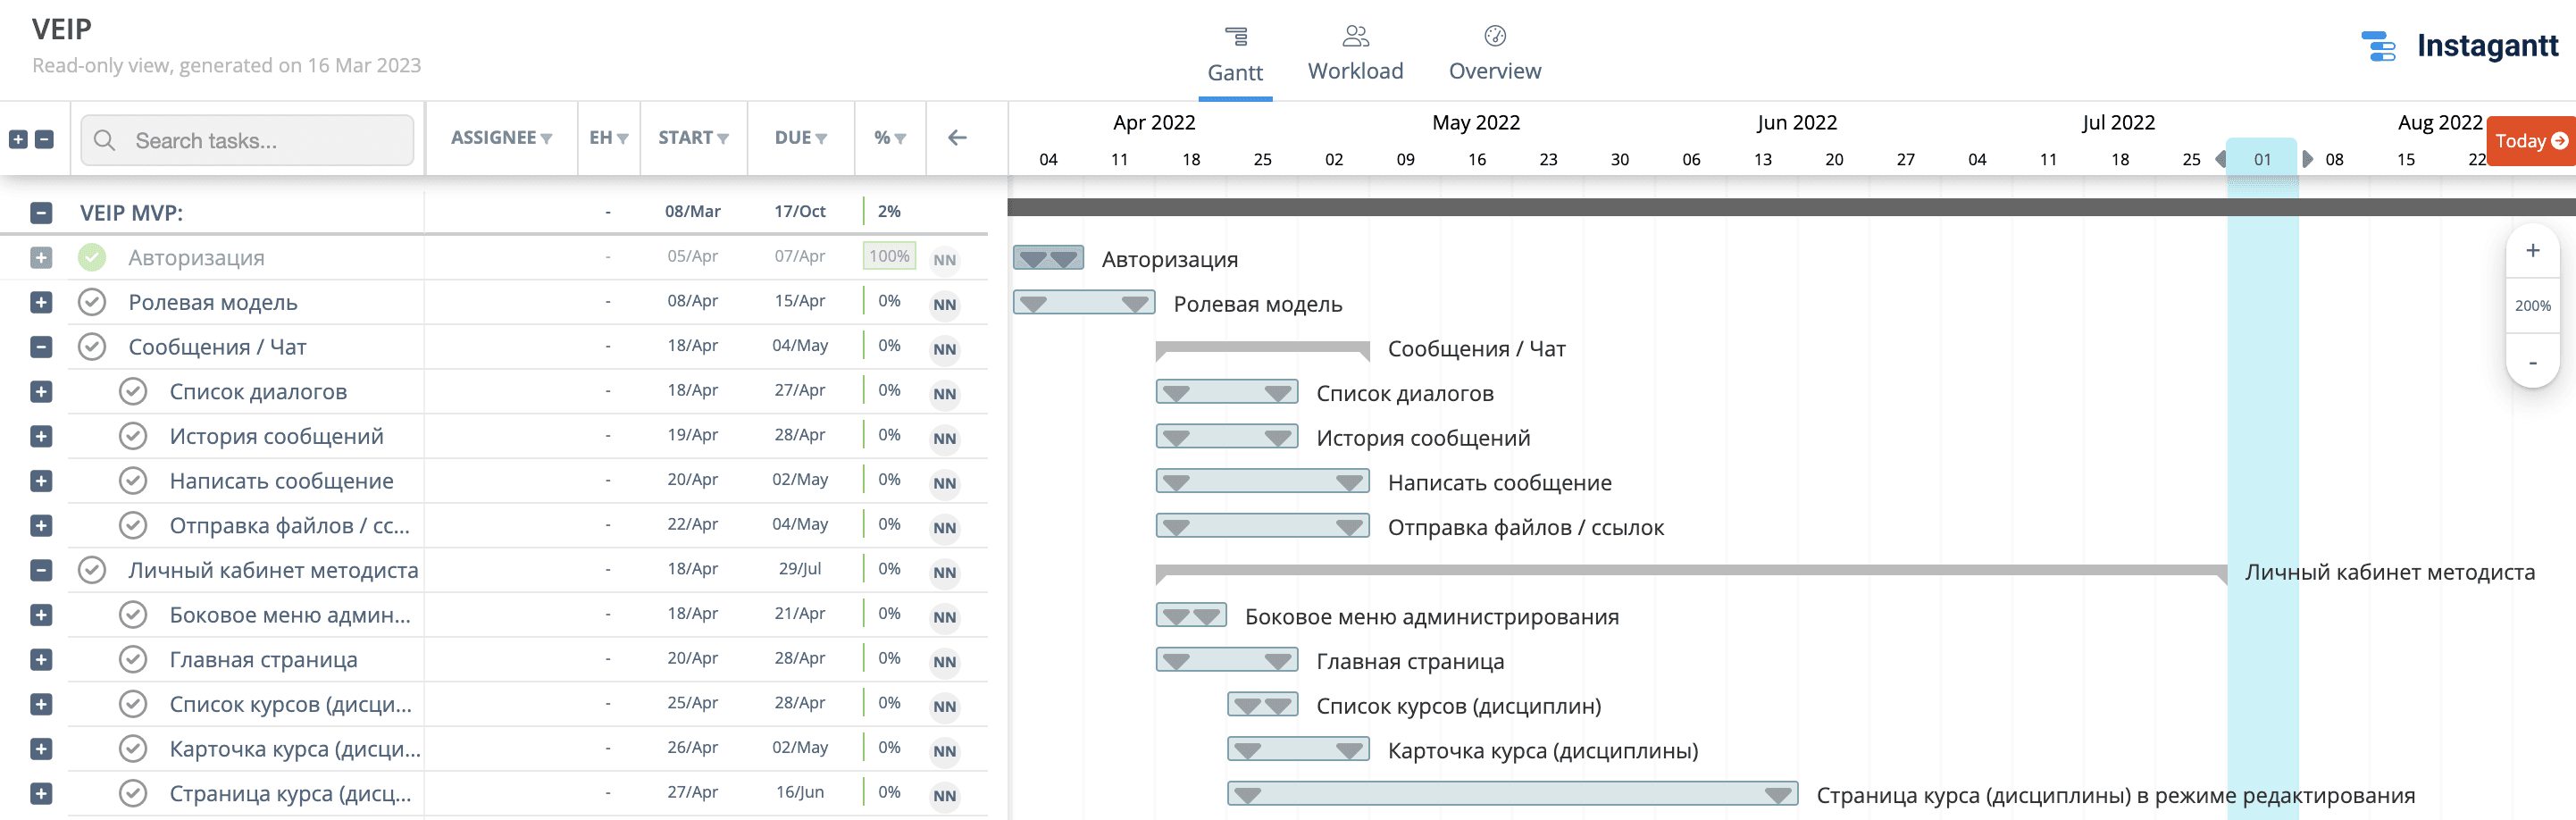Image resolution: width=2576 pixels, height=820 pixels.
Task: Select the Gantt view icon
Action: tap(1236, 38)
